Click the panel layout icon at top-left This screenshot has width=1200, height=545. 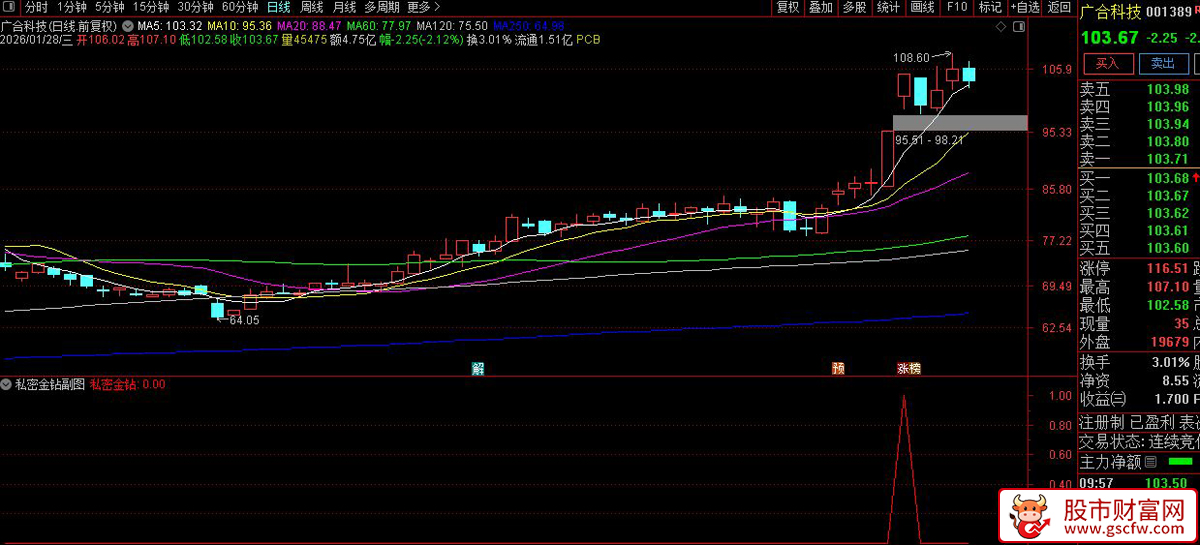[x=10, y=7]
